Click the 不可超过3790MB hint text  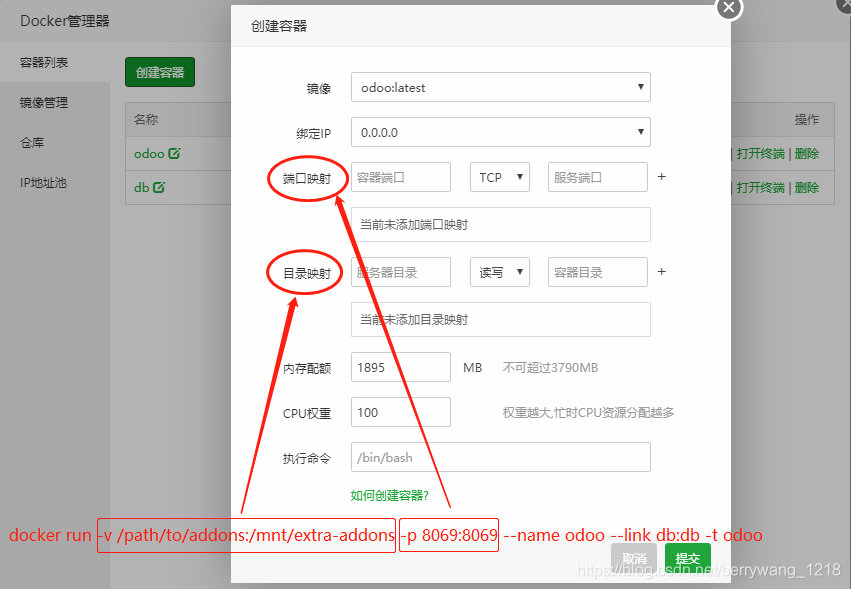pos(550,368)
